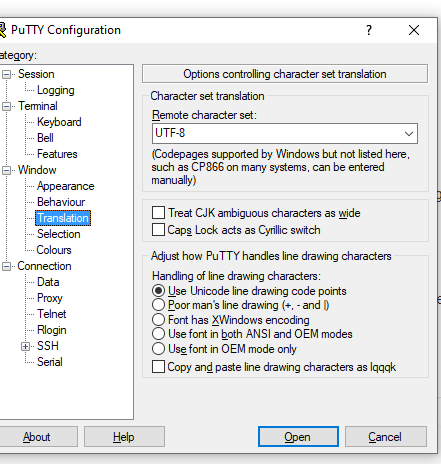Click the PuTTY icon in the title bar
The height and width of the screenshot is (464, 441).
click(2, 30)
